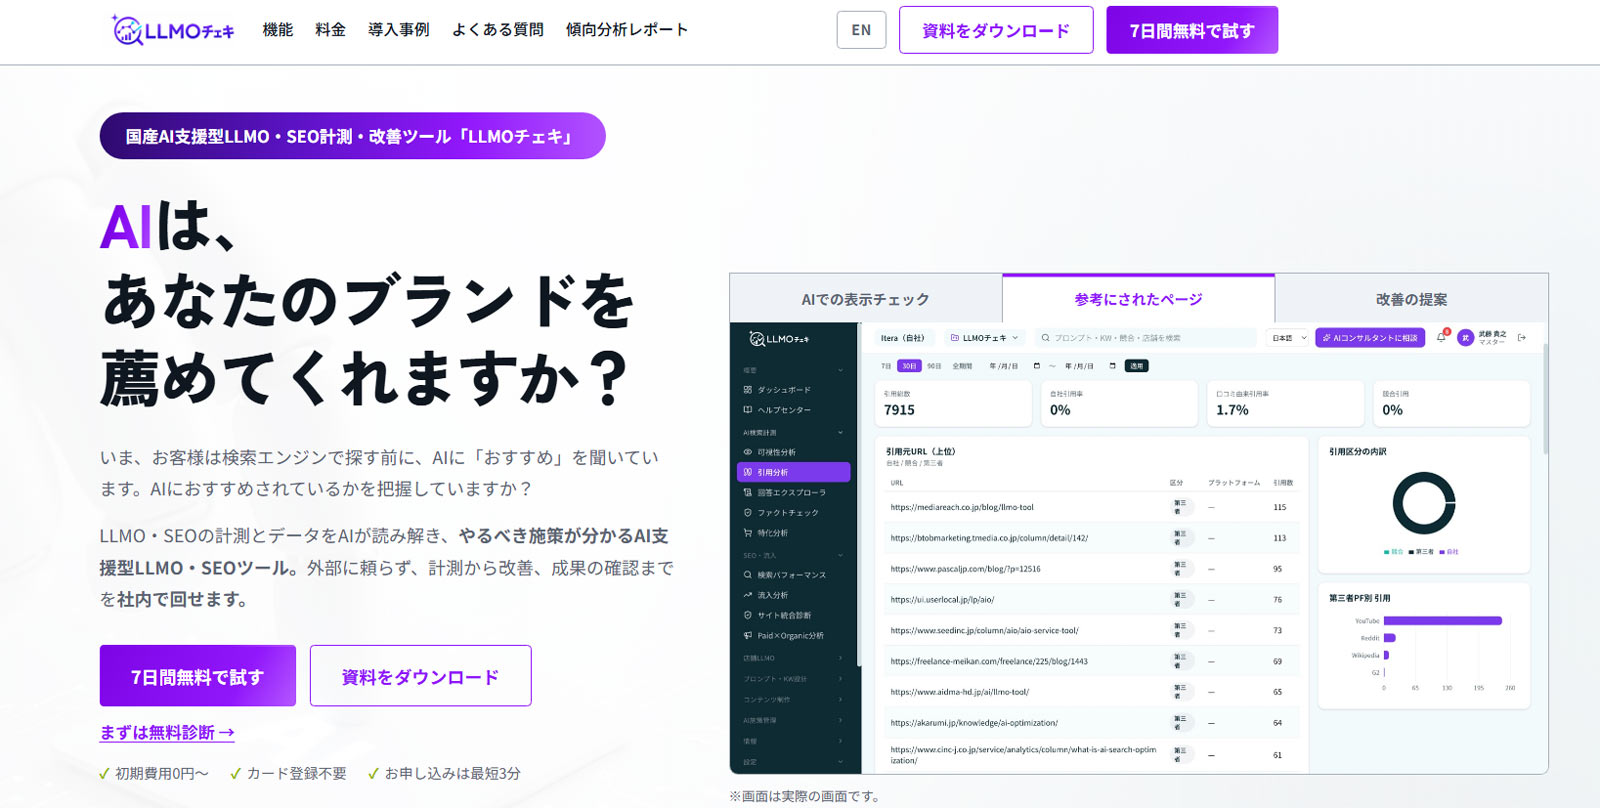Click header 7日間無料で試す button

(x=1192, y=30)
